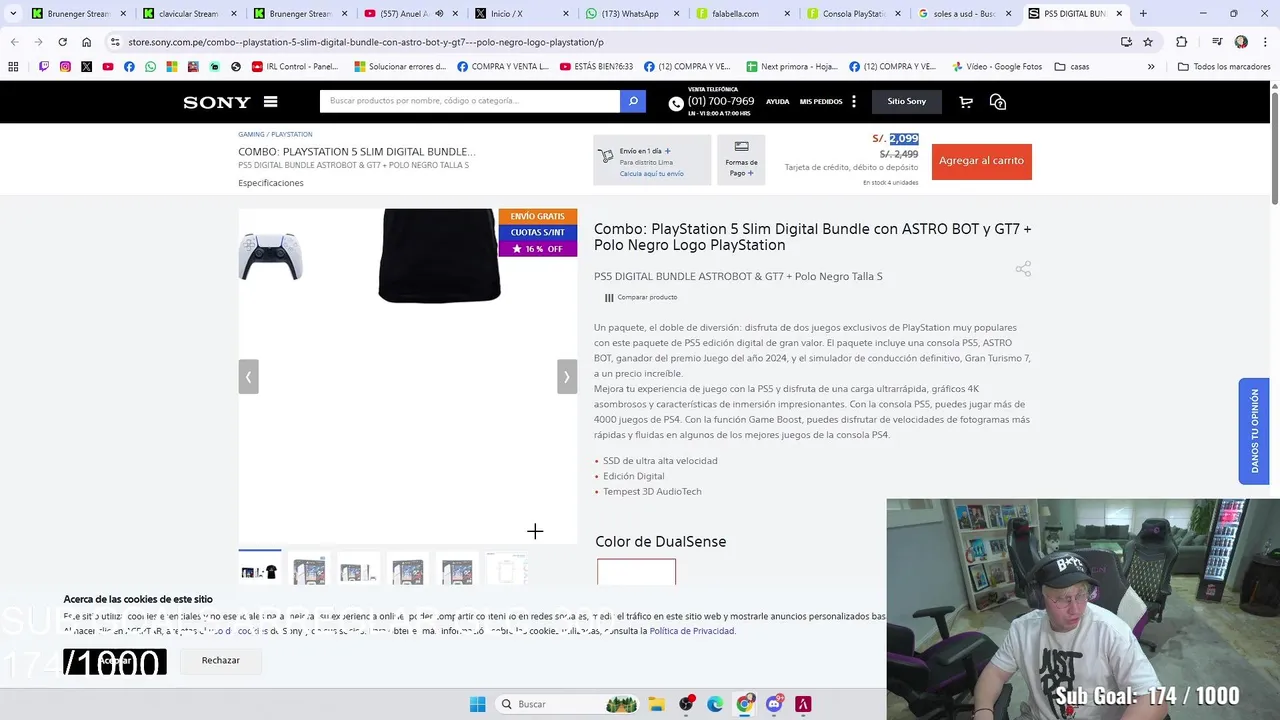Go back with browser back arrow
This screenshot has width=1280, height=720.
(14, 42)
